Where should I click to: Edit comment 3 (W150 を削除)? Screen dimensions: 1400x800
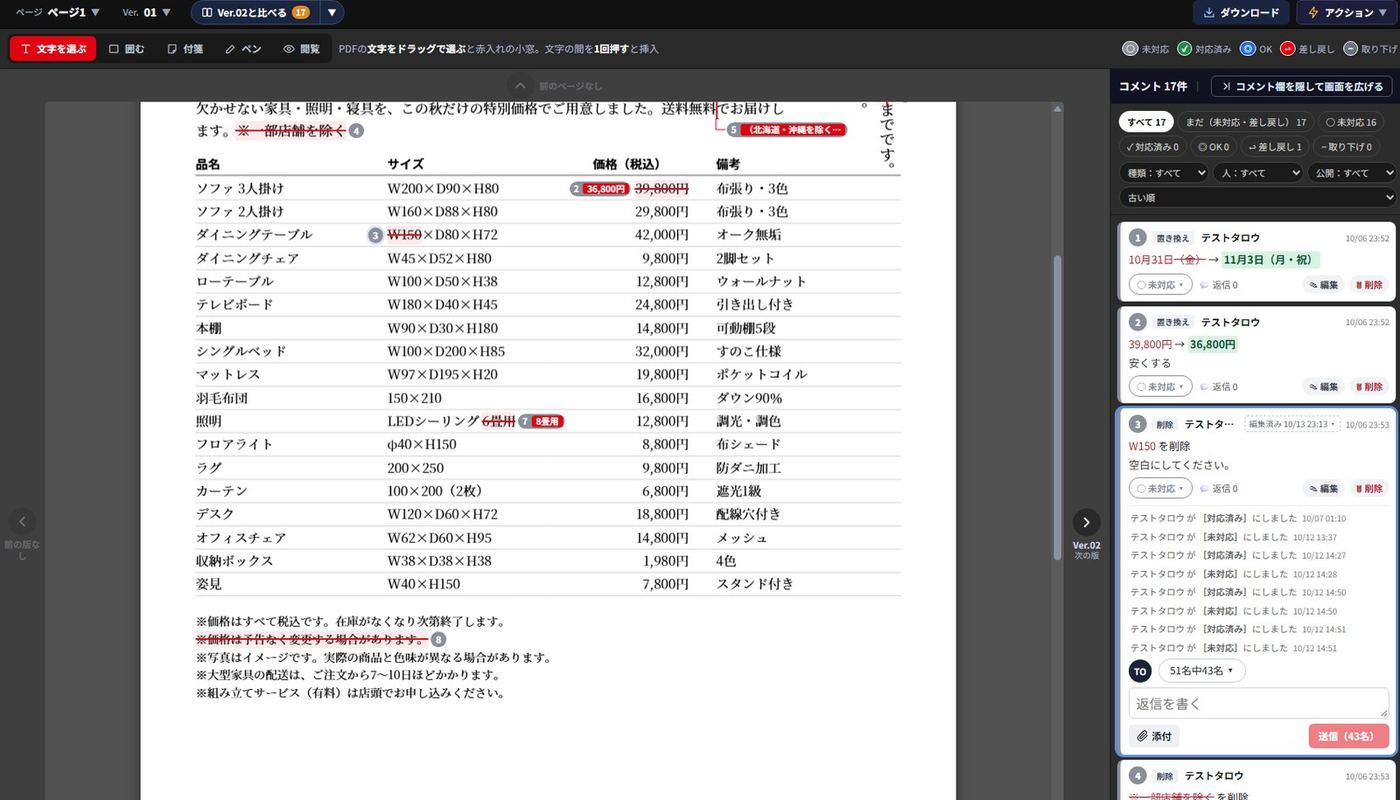tap(1324, 489)
